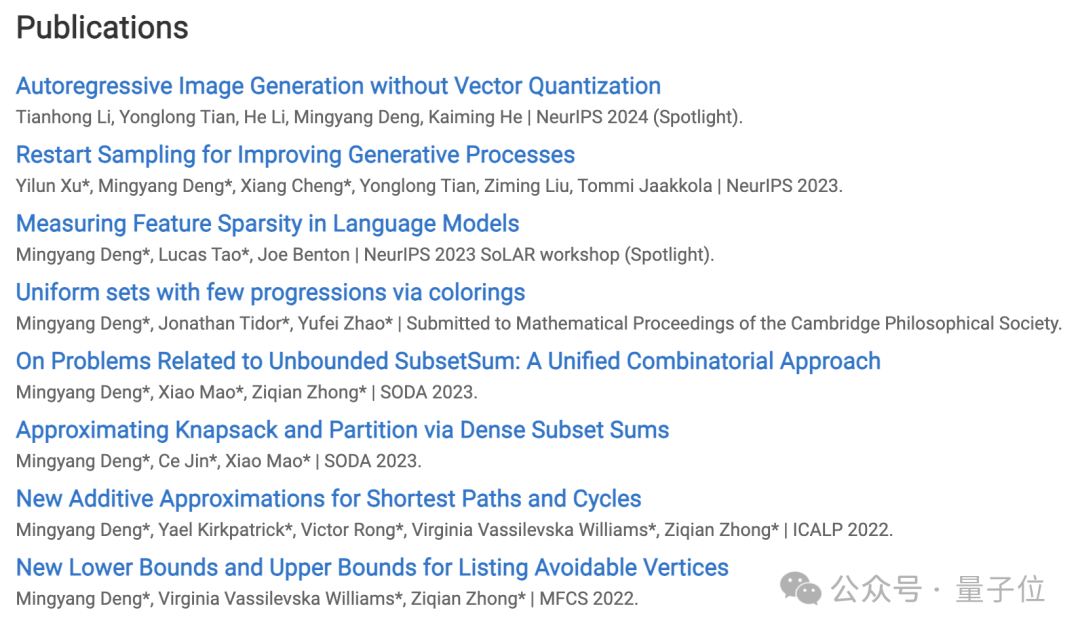Viewport: 1080px width, 633px height.
Task: Click the Kaiming He author name
Action: coord(475,117)
